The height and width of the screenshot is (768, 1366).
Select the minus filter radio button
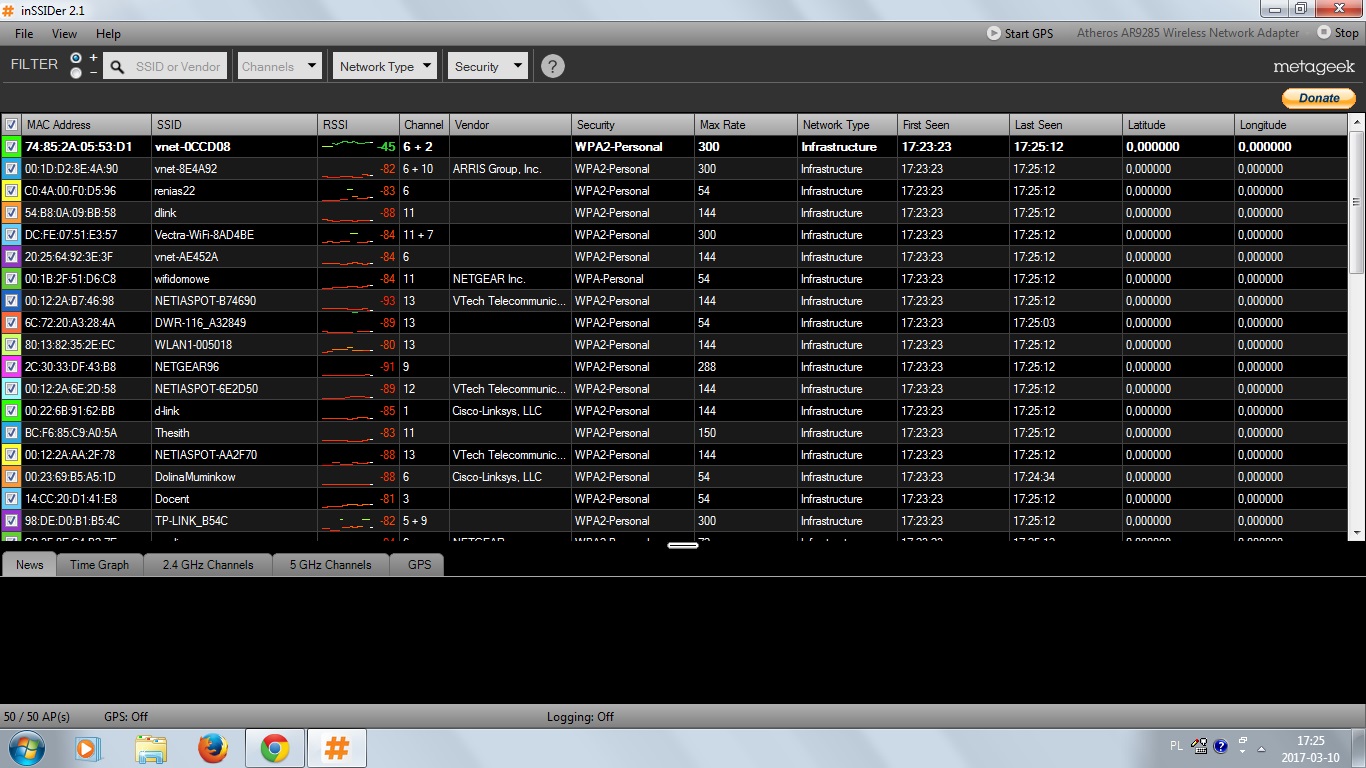pos(76,73)
